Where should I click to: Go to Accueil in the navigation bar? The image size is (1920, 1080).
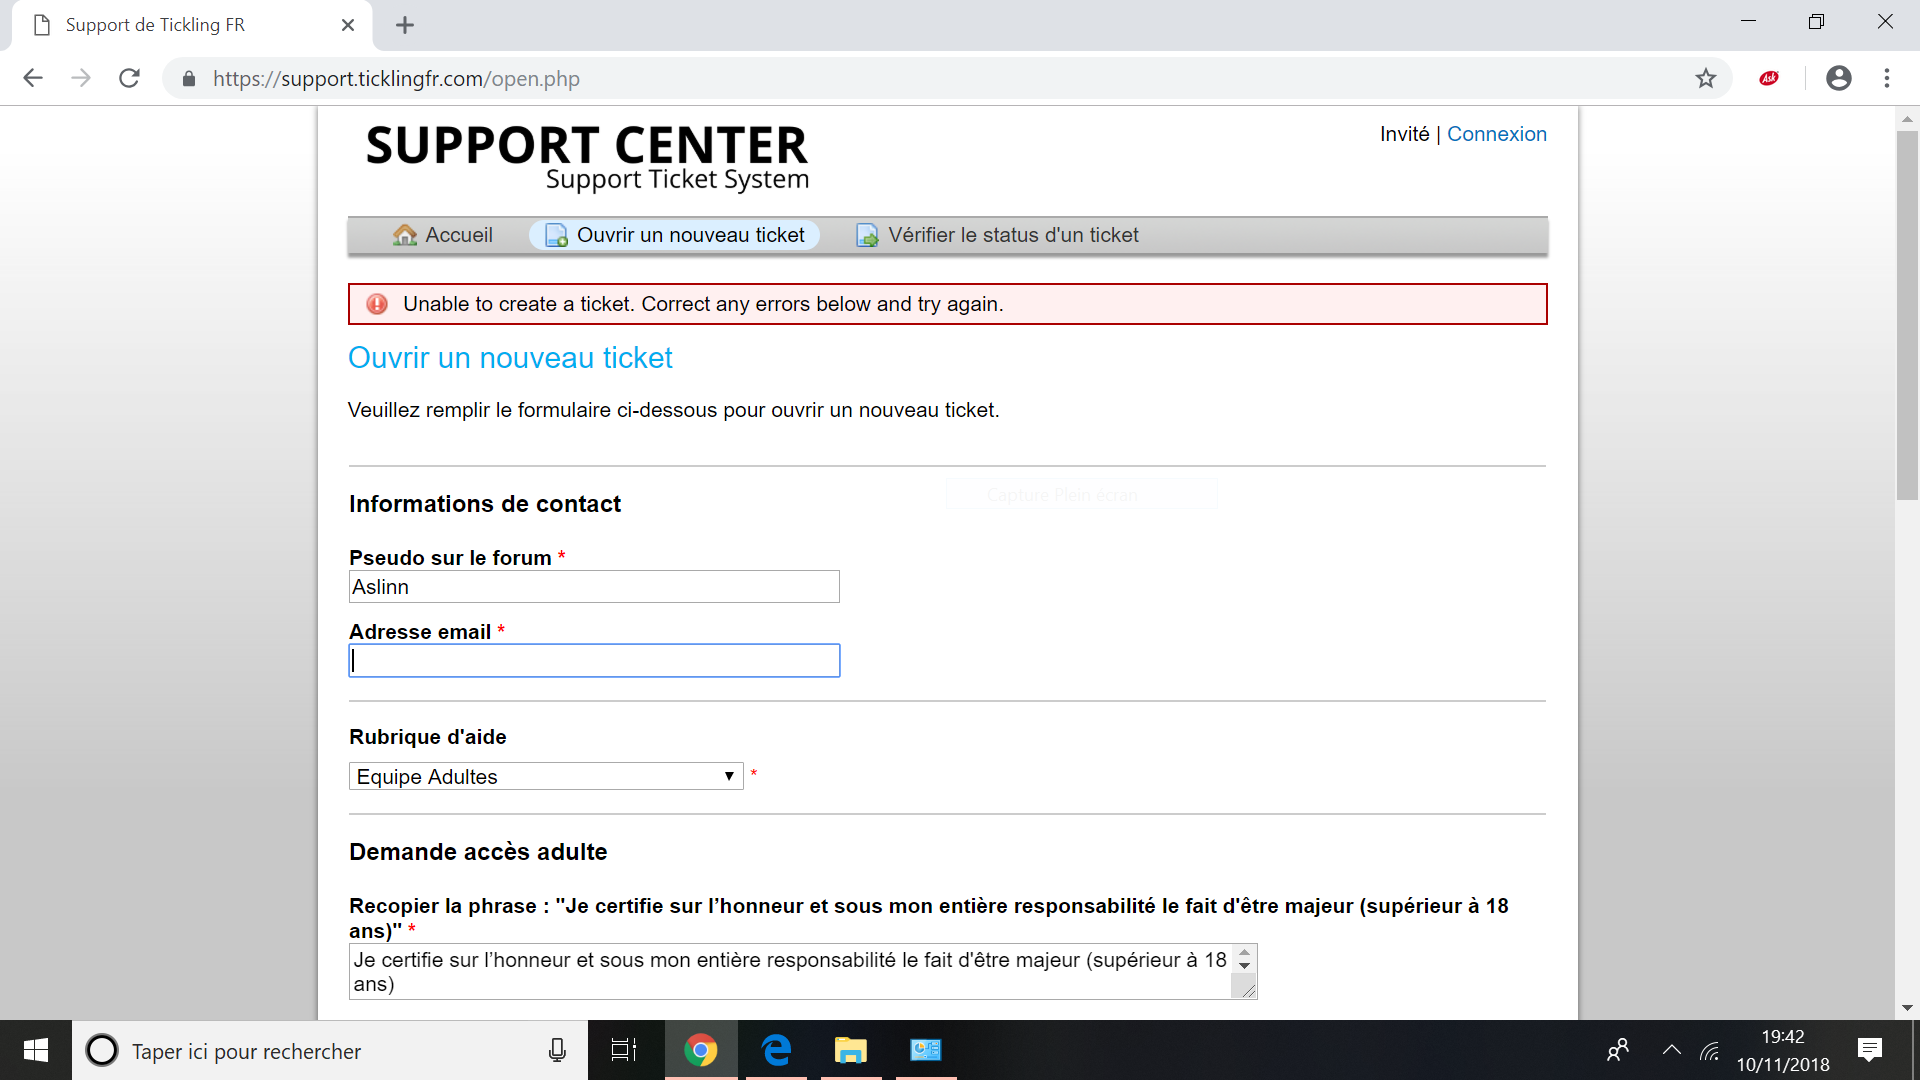(443, 235)
